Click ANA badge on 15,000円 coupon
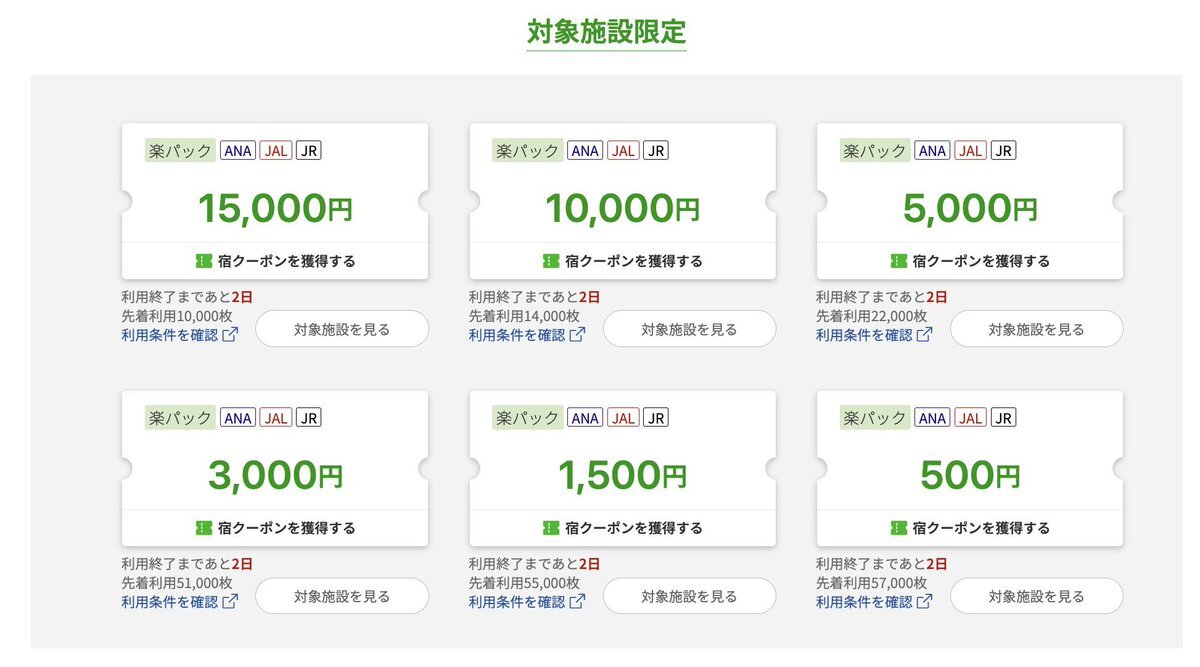 click(238, 151)
